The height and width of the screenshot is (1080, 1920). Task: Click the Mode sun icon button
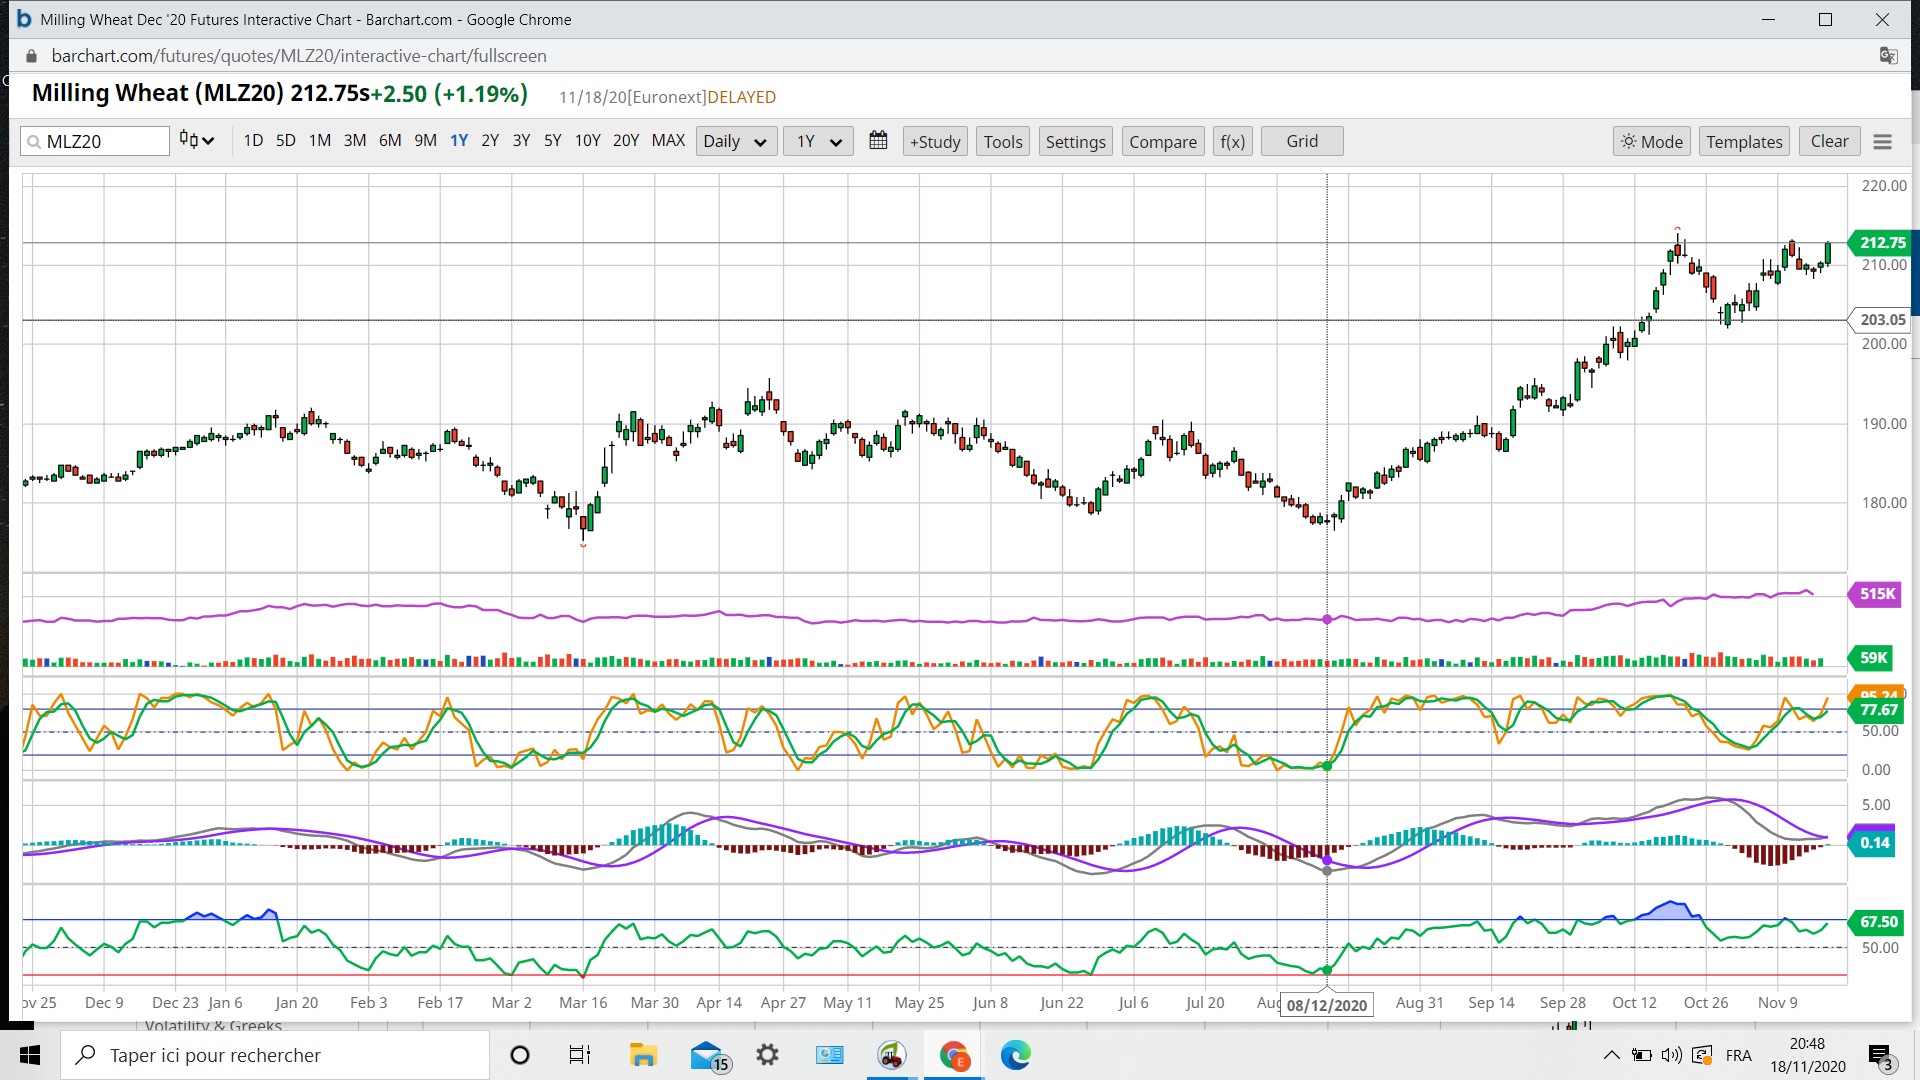tap(1651, 142)
